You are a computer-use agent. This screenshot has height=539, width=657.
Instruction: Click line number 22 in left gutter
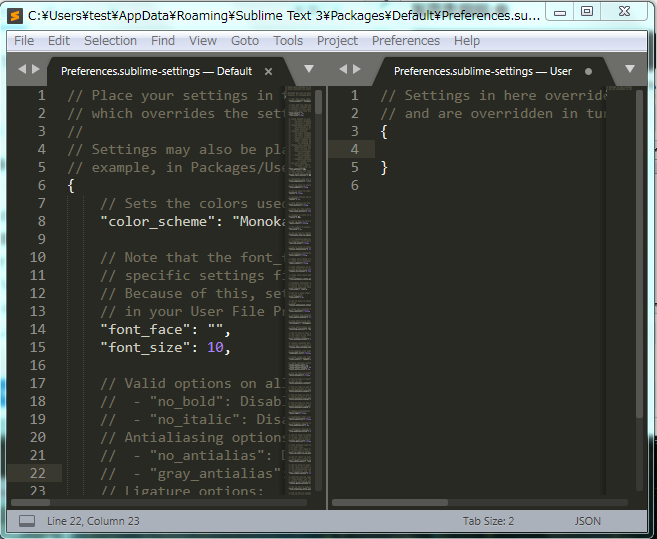coord(38,473)
